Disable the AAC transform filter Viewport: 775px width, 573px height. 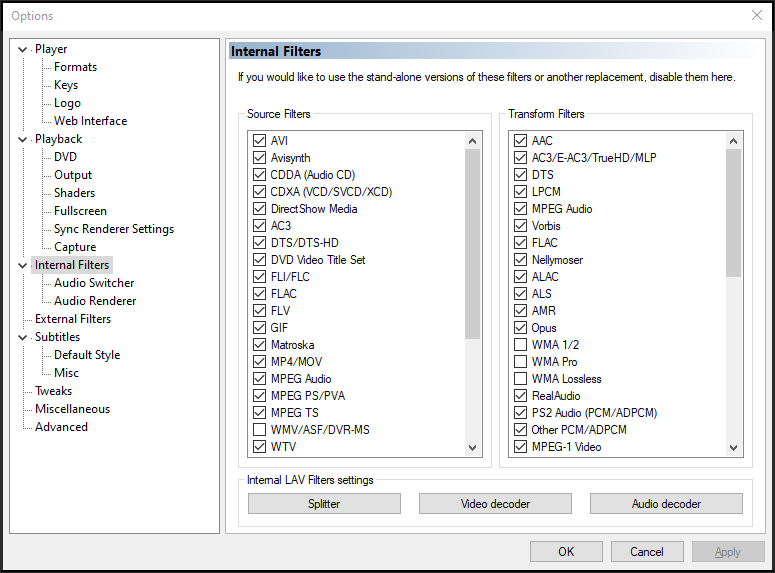(x=520, y=141)
